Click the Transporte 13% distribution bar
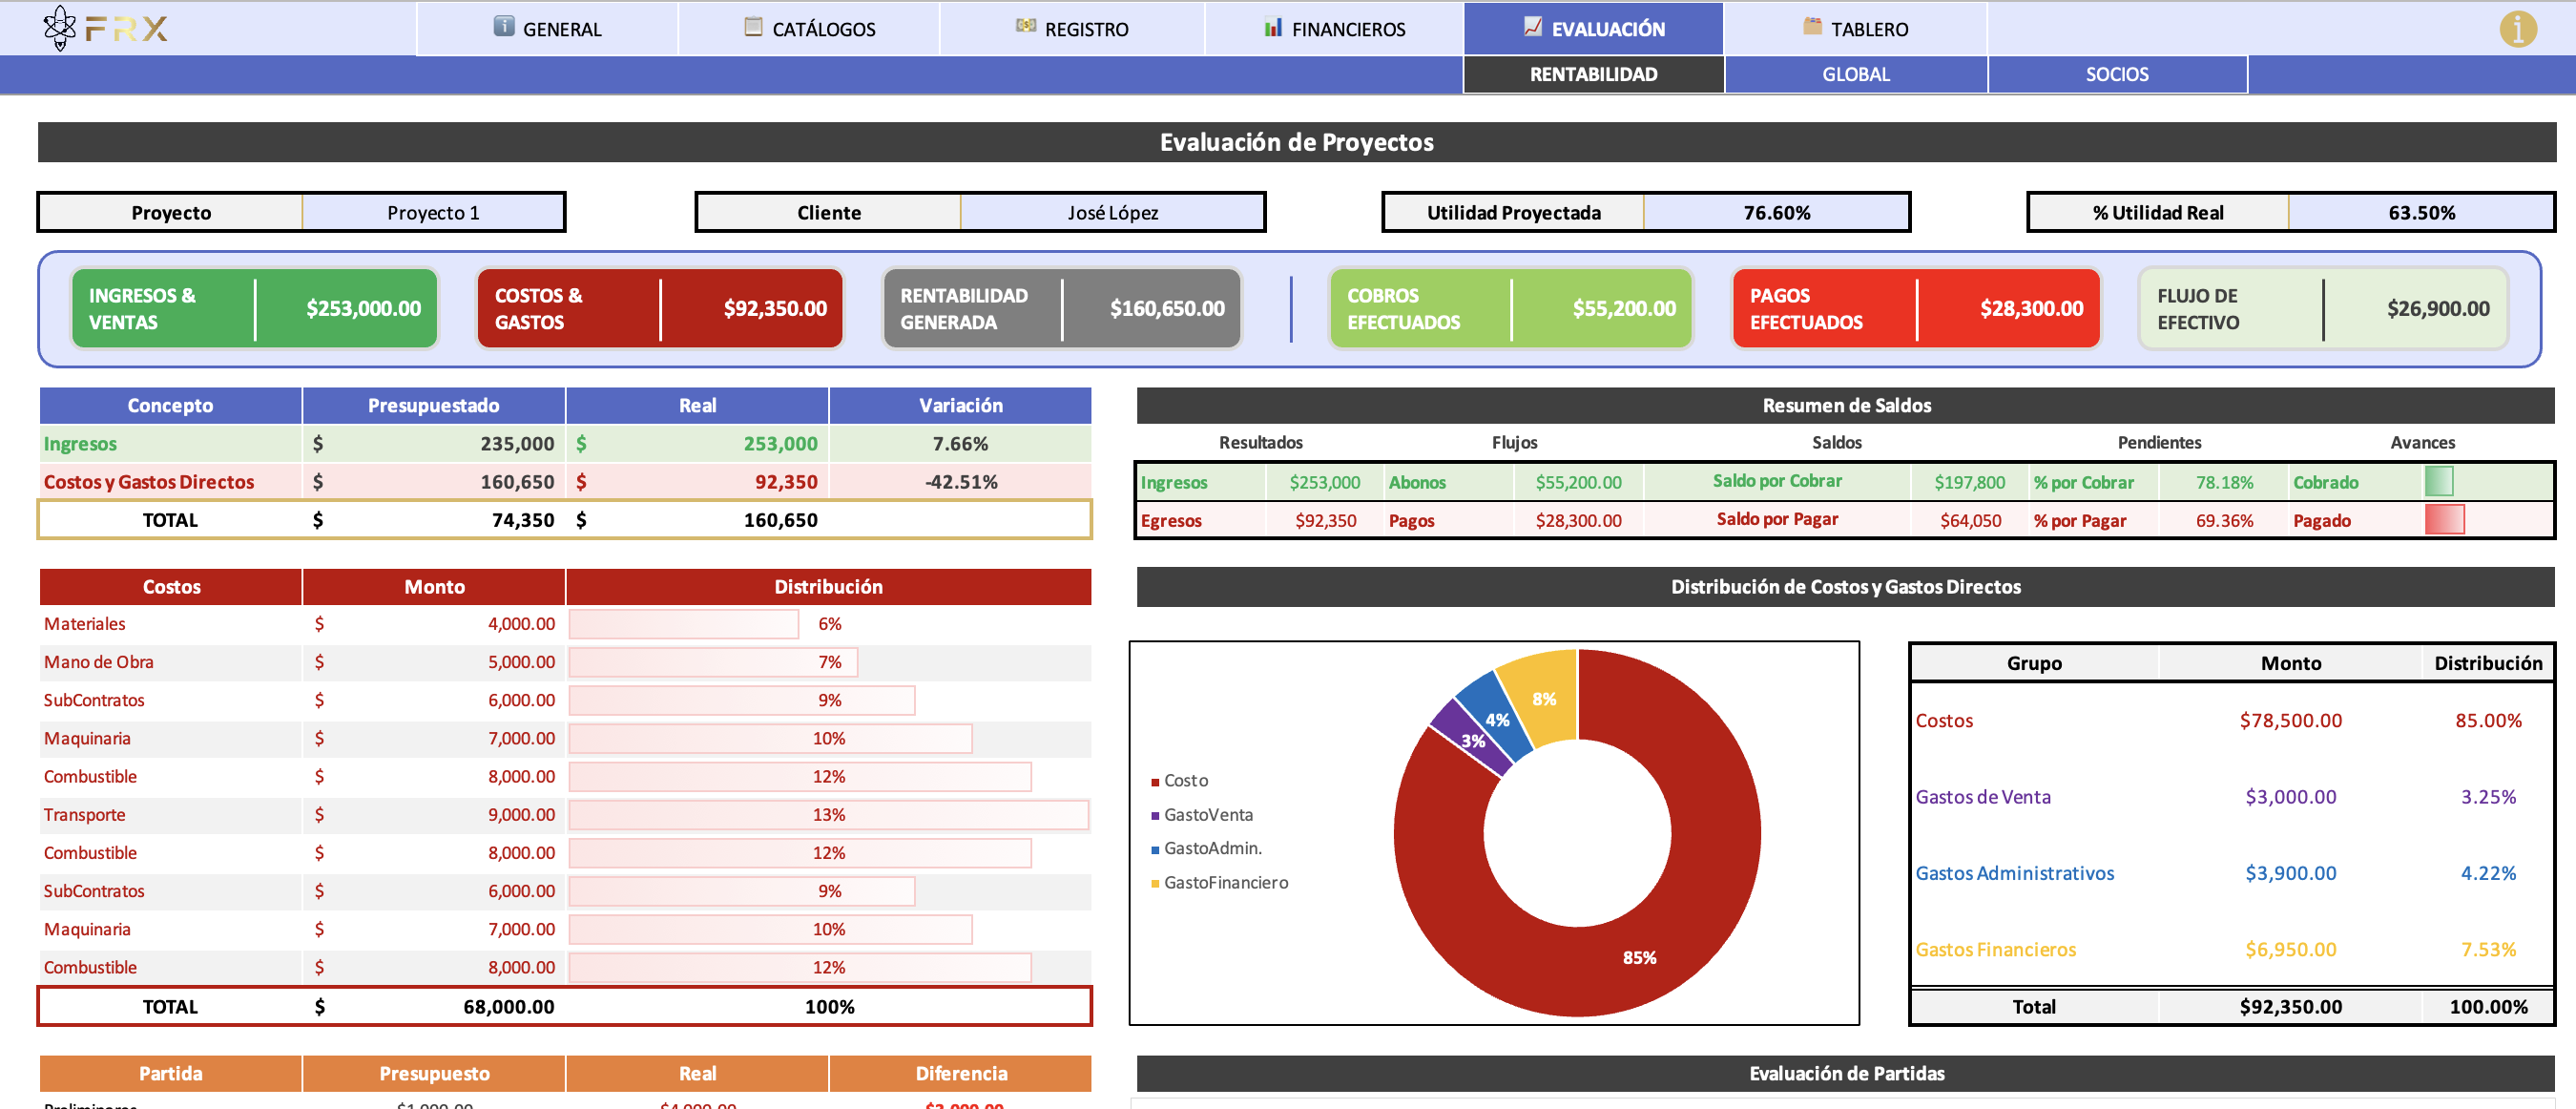This screenshot has width=2576, height=1109. [828, 815]
